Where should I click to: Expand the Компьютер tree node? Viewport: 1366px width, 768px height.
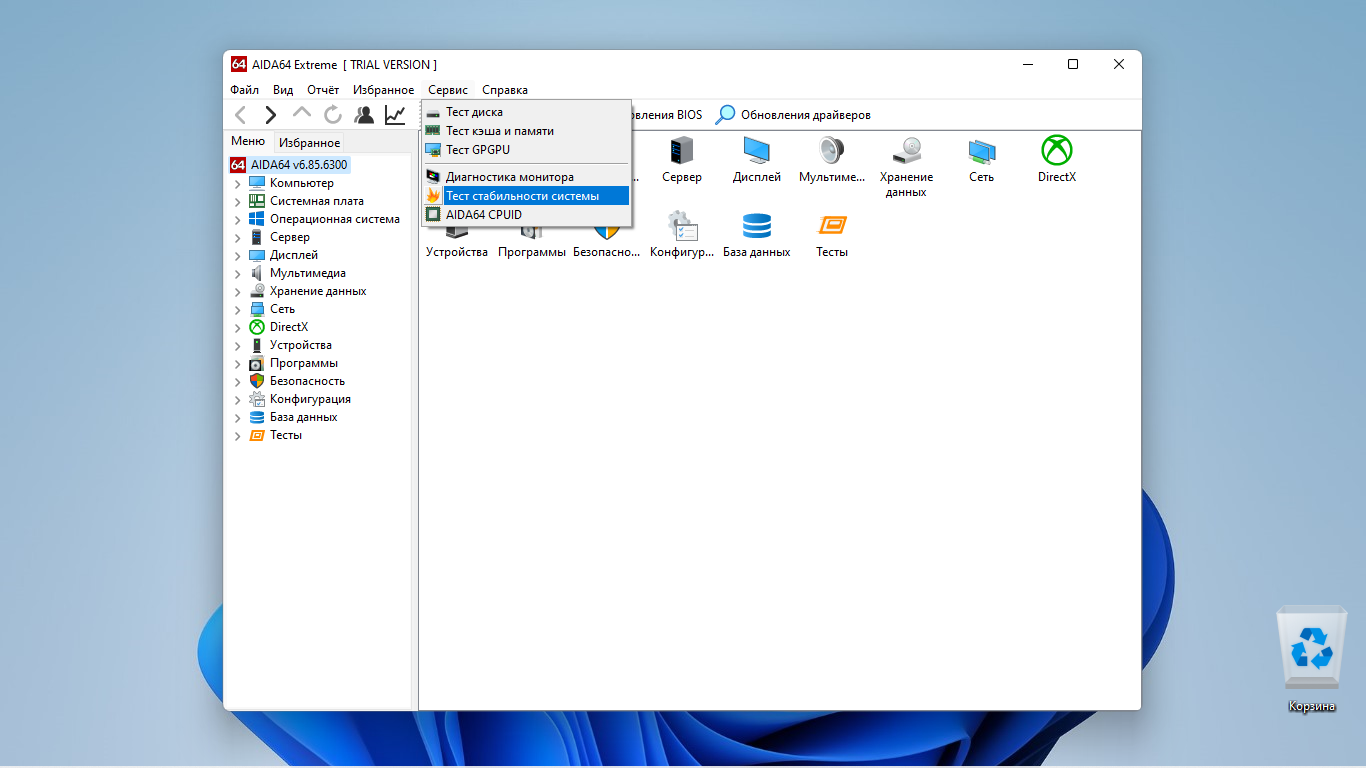tap(238, 183)
